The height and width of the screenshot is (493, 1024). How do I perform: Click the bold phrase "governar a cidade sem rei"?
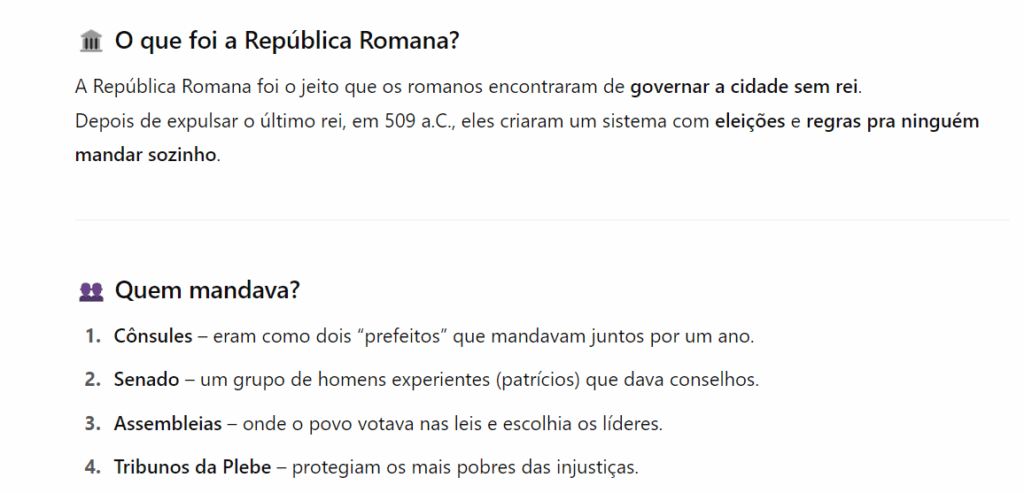pyautogui.click(x=744, y=86)
